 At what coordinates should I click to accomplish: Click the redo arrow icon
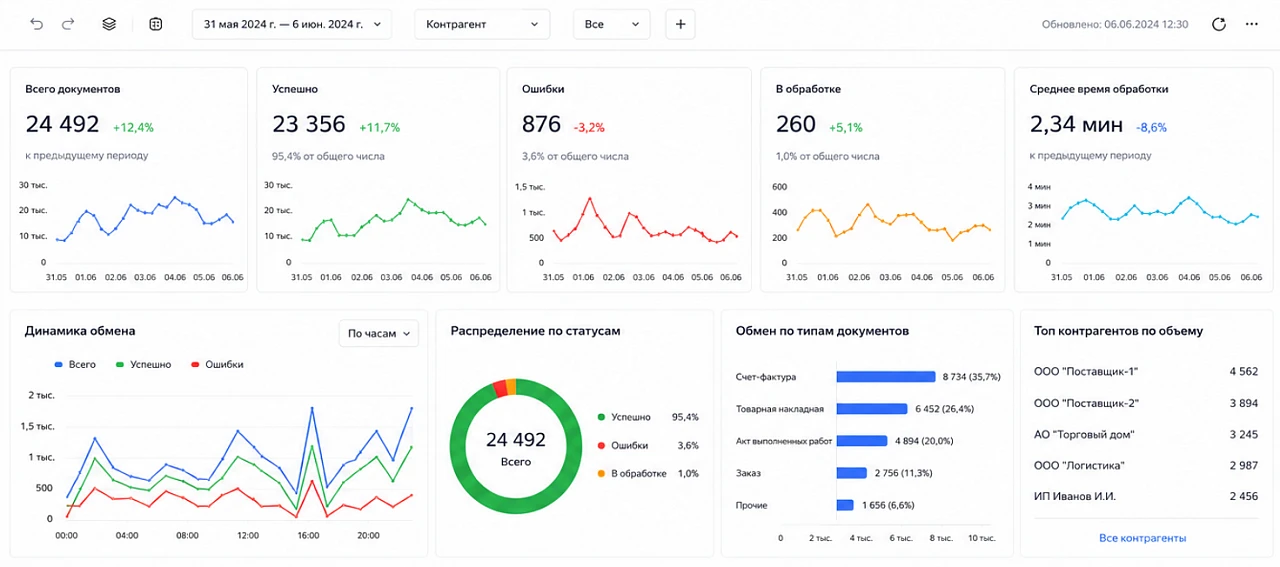pyautogui.click(x=68, y=24)
